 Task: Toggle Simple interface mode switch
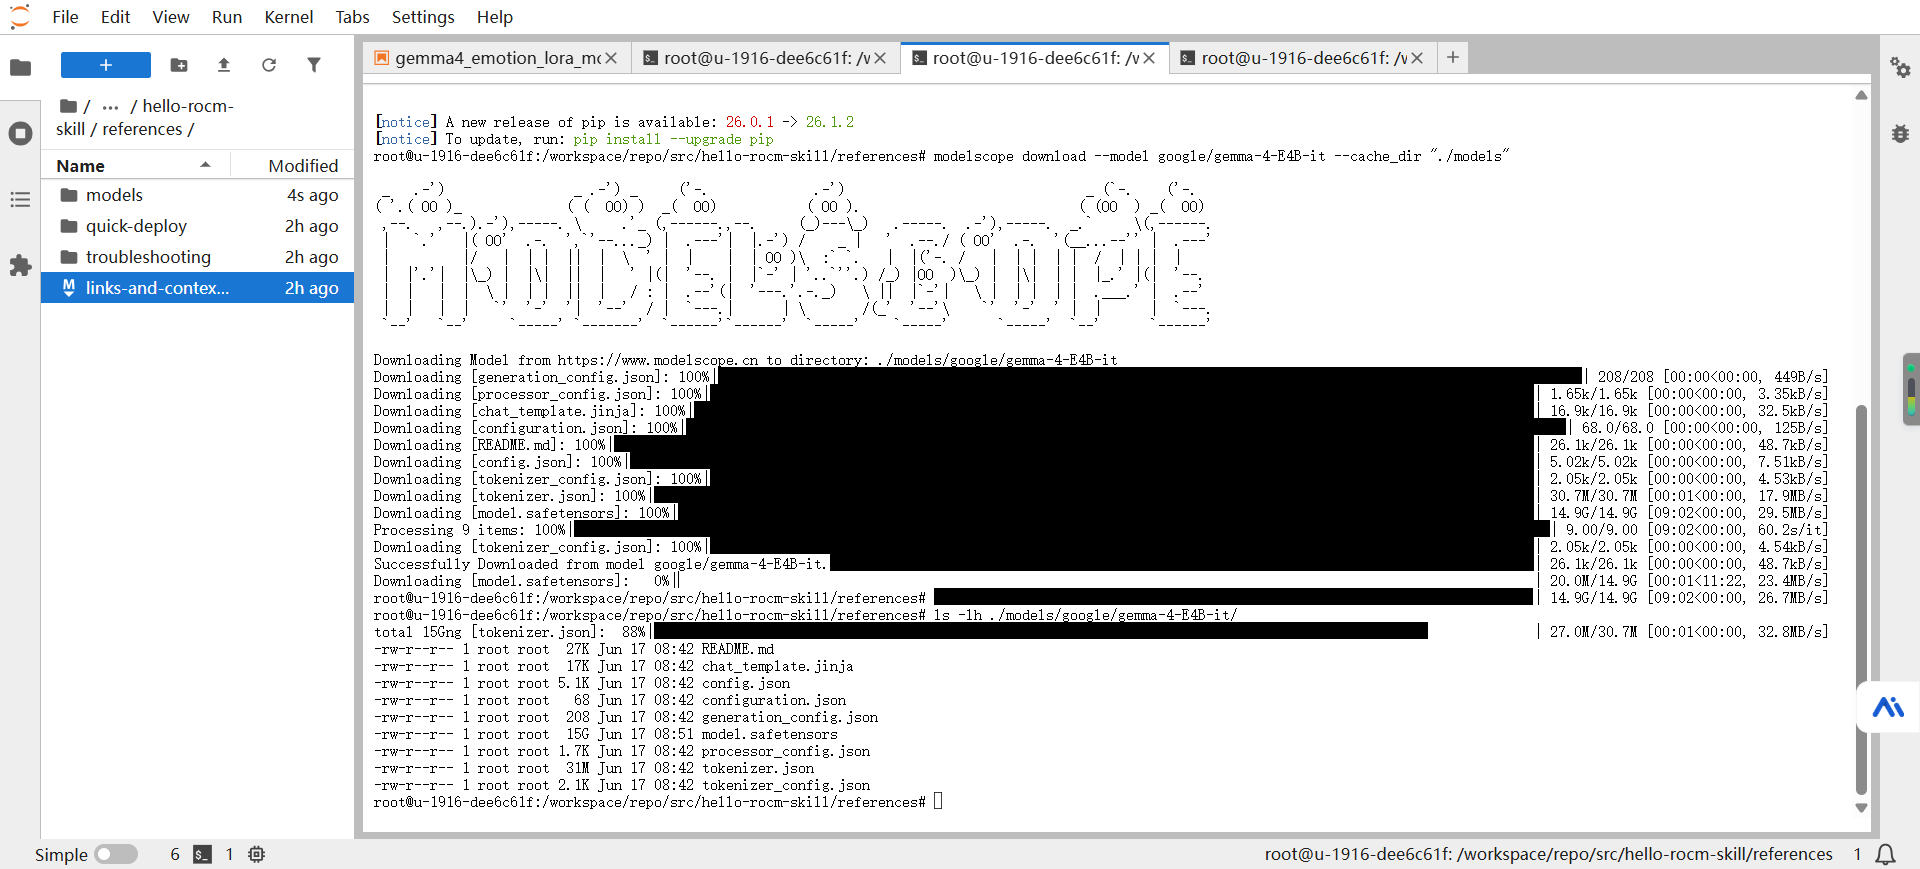[x=116, y=854]
